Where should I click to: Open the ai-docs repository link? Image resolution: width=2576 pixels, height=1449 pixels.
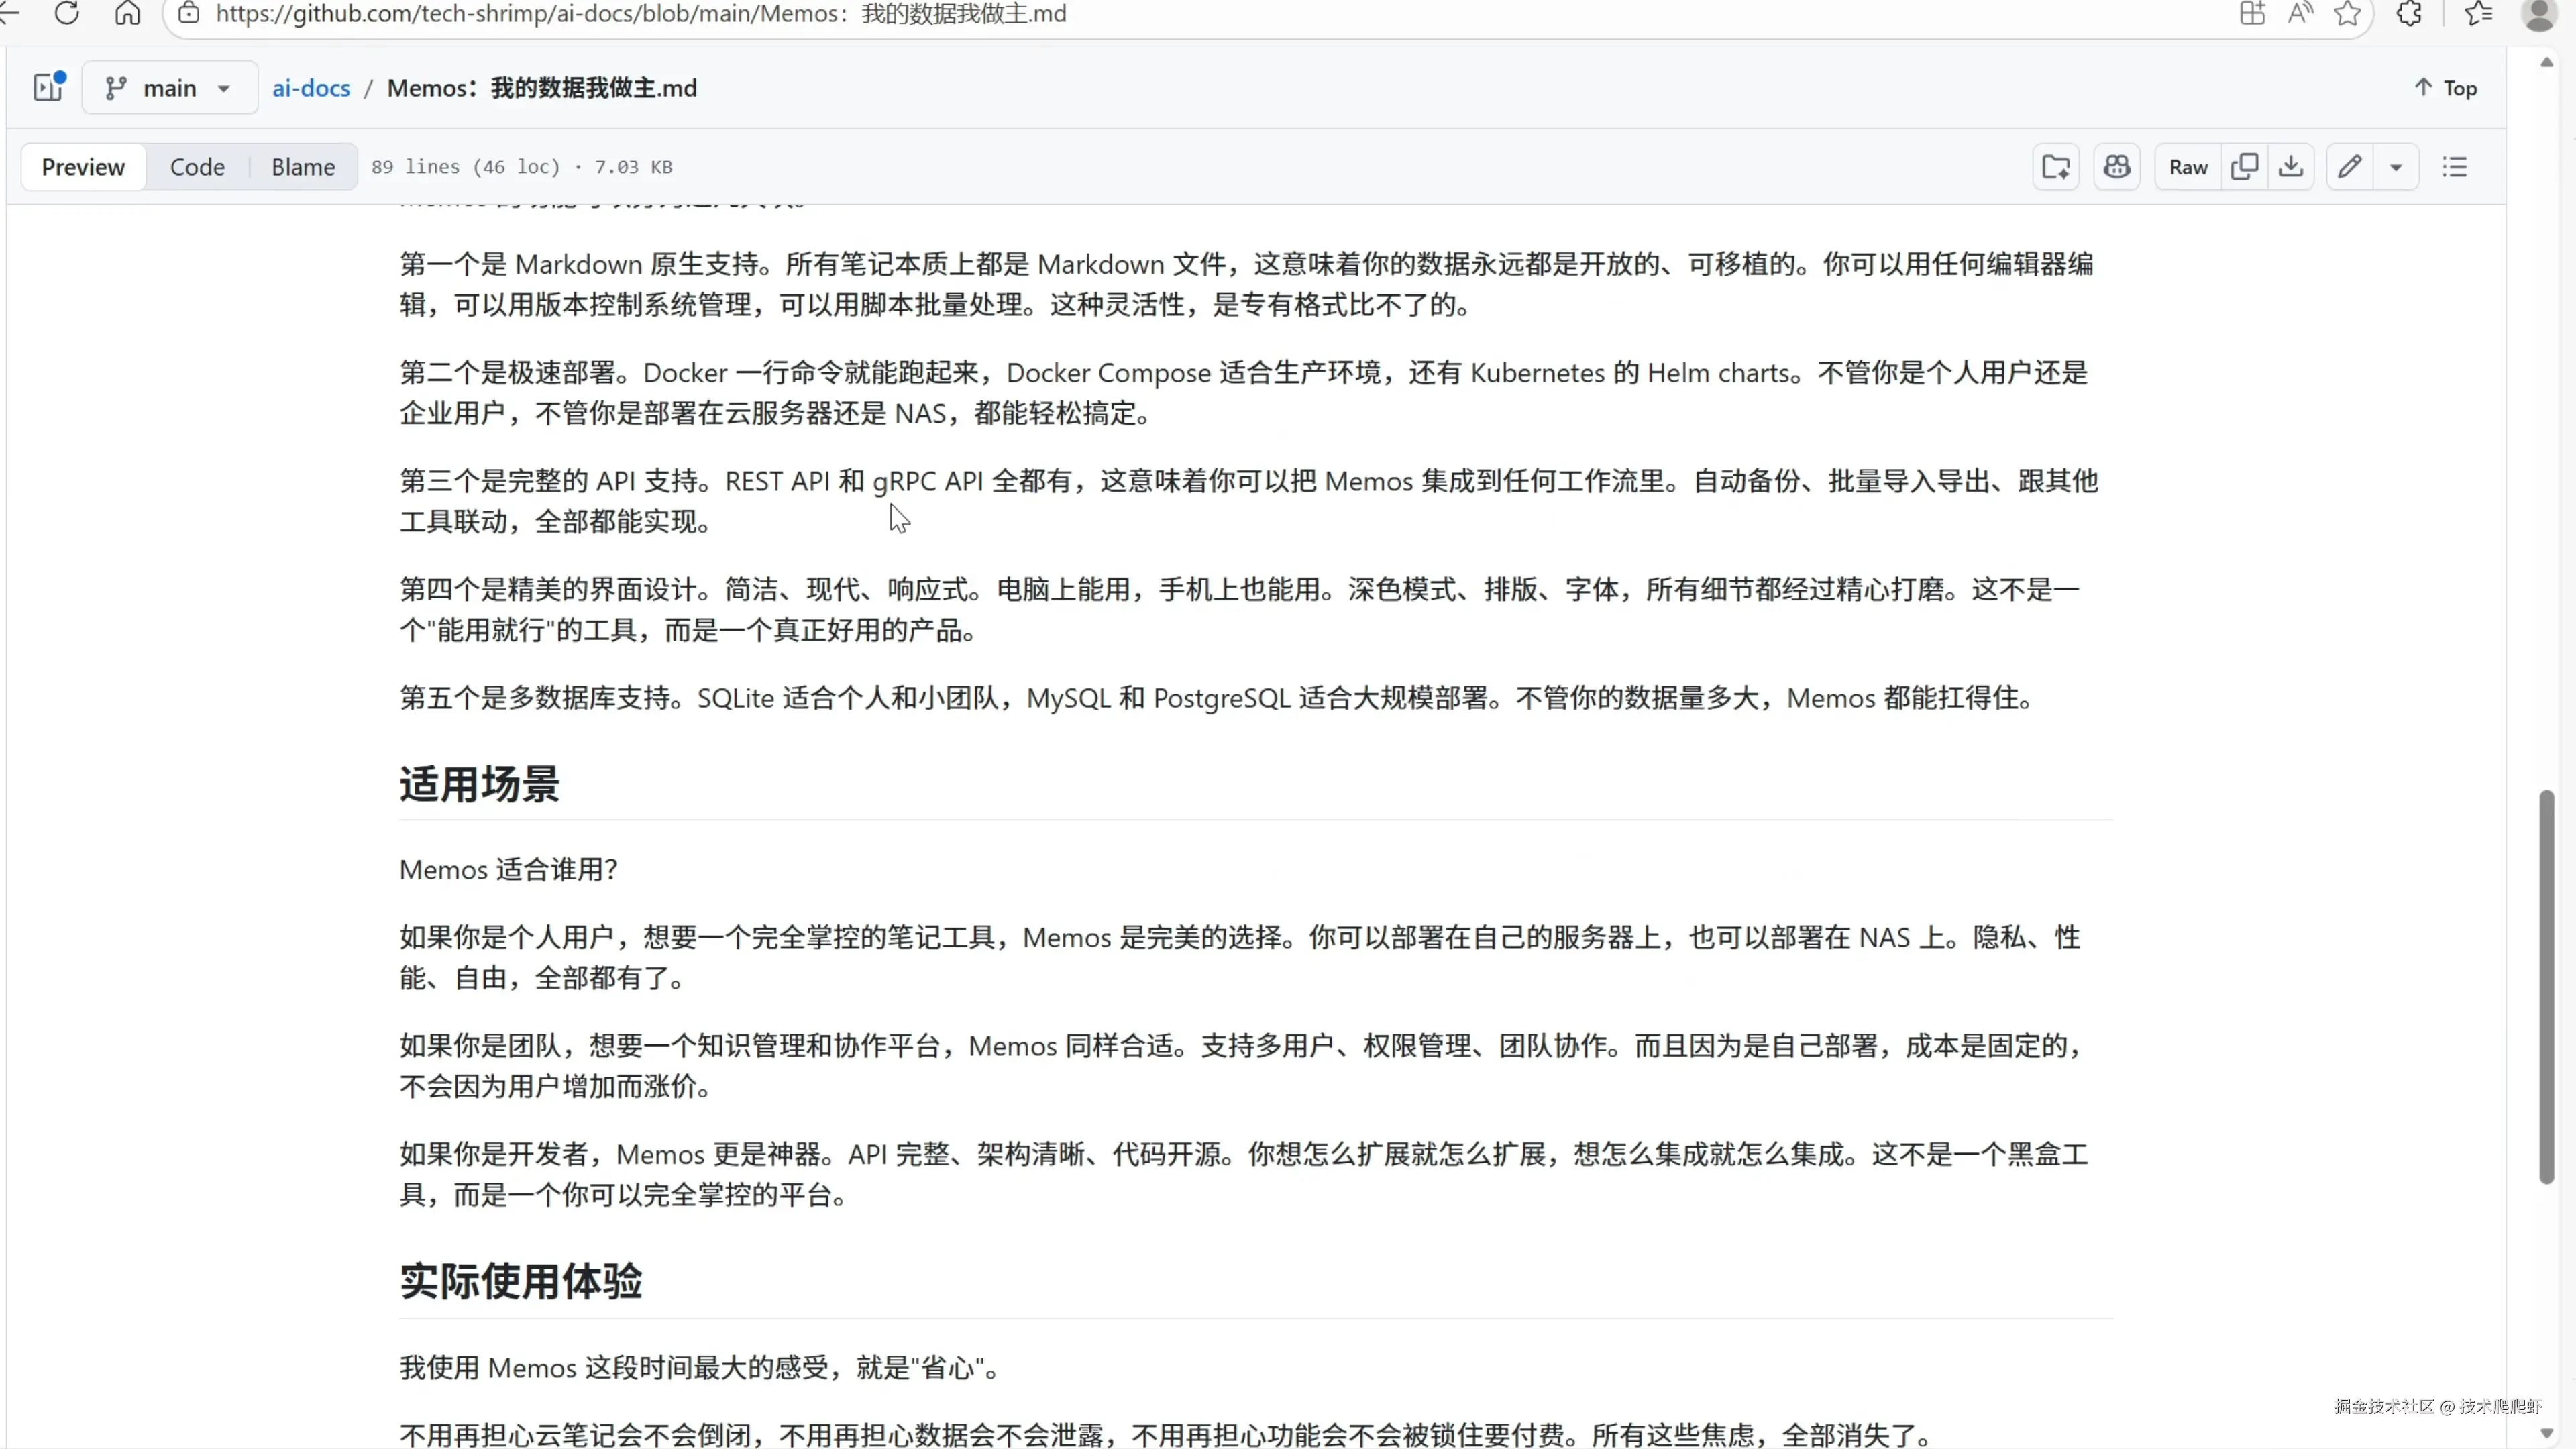tap(311, 88)
